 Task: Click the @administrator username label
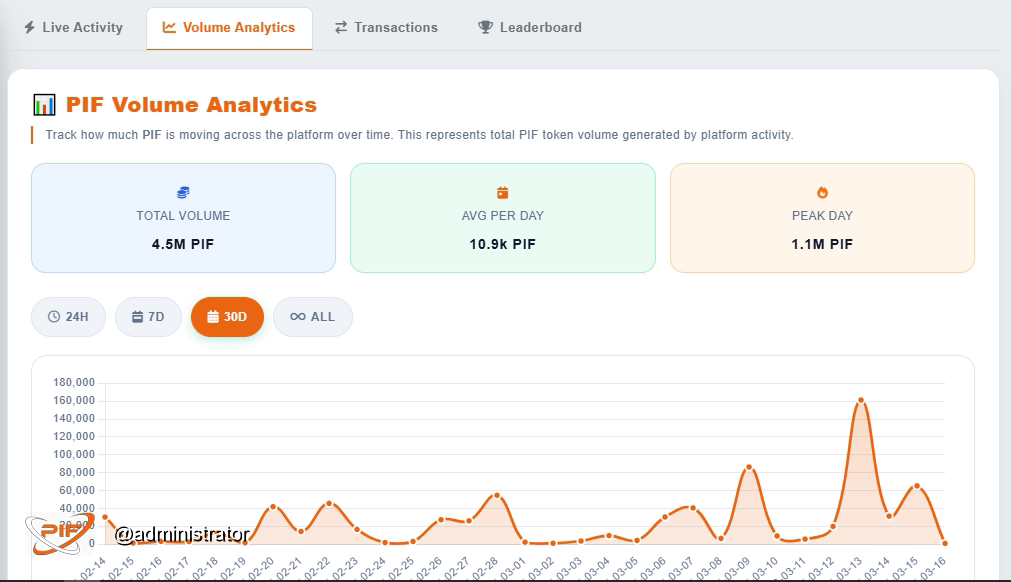(182, 534)
